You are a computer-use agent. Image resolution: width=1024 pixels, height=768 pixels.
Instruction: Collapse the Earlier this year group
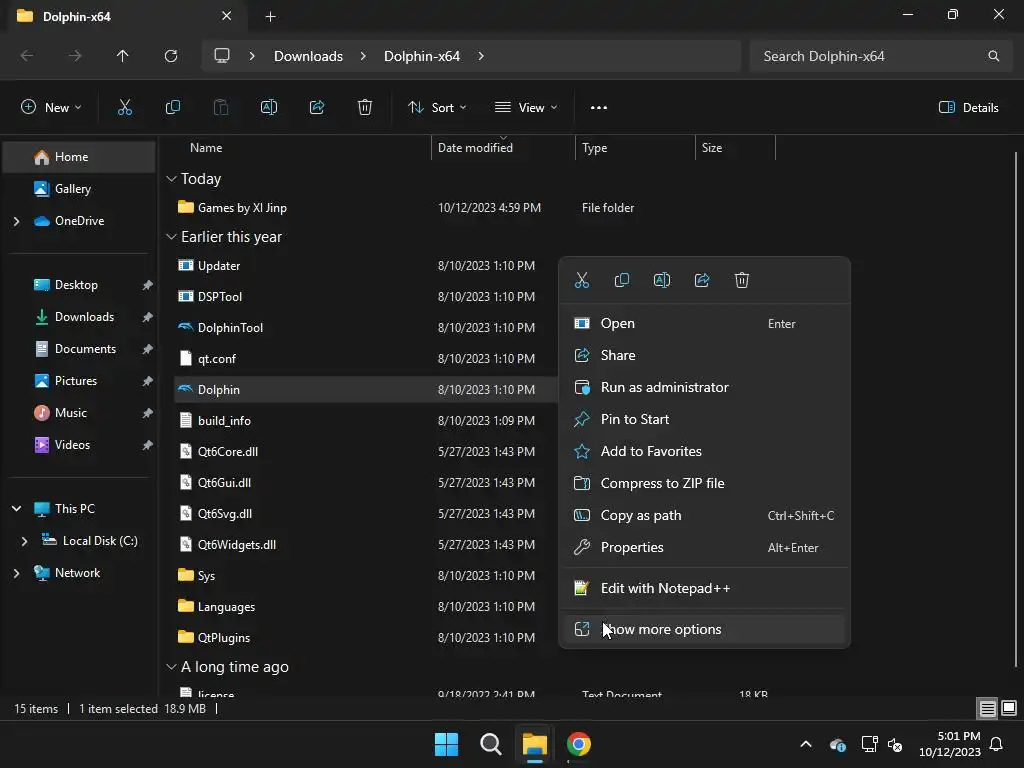[x=172, y=236]
